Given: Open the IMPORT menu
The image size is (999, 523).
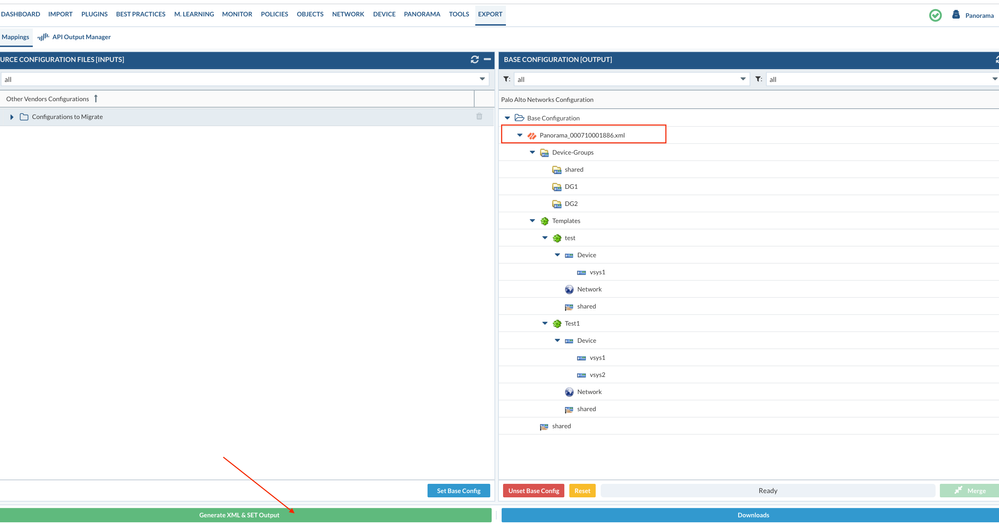Looking at the screenshot, I should [x=61, y=14].
